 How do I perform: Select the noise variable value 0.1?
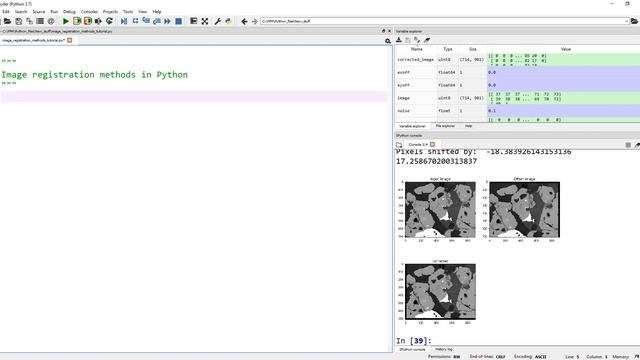tap(564, 111)
